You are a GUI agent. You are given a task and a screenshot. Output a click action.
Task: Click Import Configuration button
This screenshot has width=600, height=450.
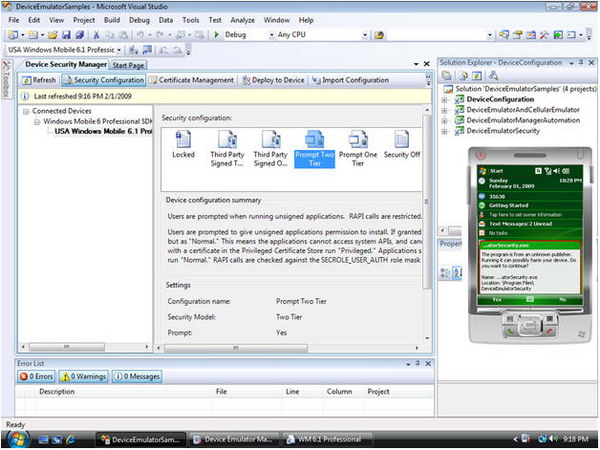[350, 80]
